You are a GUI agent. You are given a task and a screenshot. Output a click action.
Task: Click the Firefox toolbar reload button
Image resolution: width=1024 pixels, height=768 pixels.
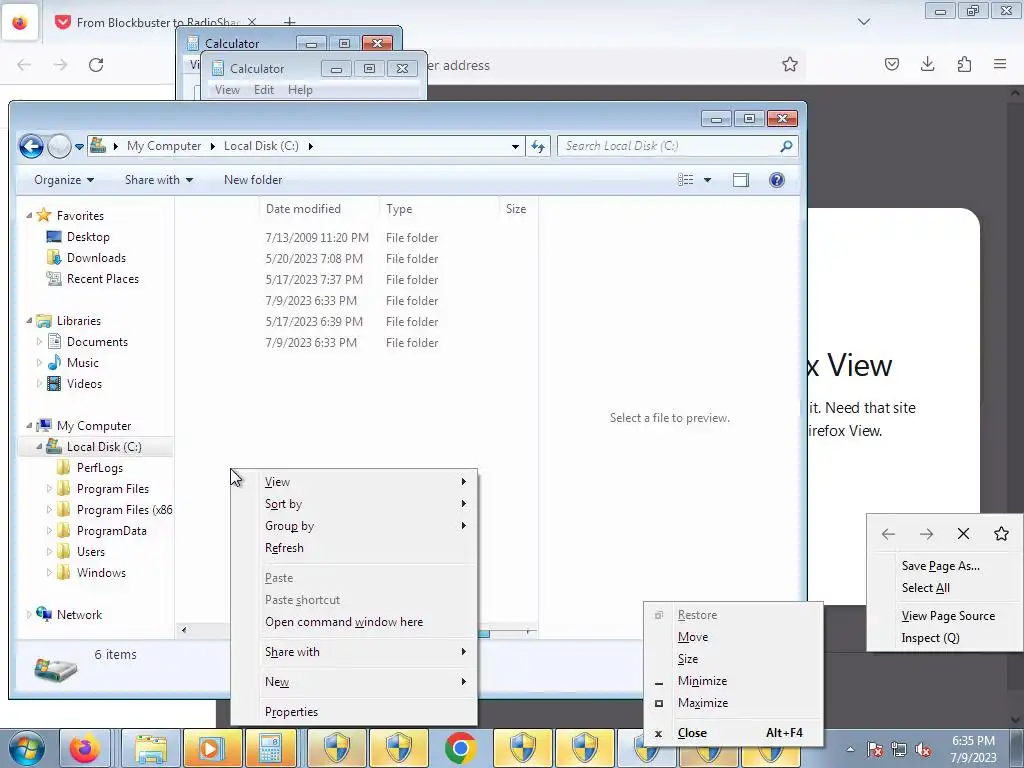coord(96,65)
